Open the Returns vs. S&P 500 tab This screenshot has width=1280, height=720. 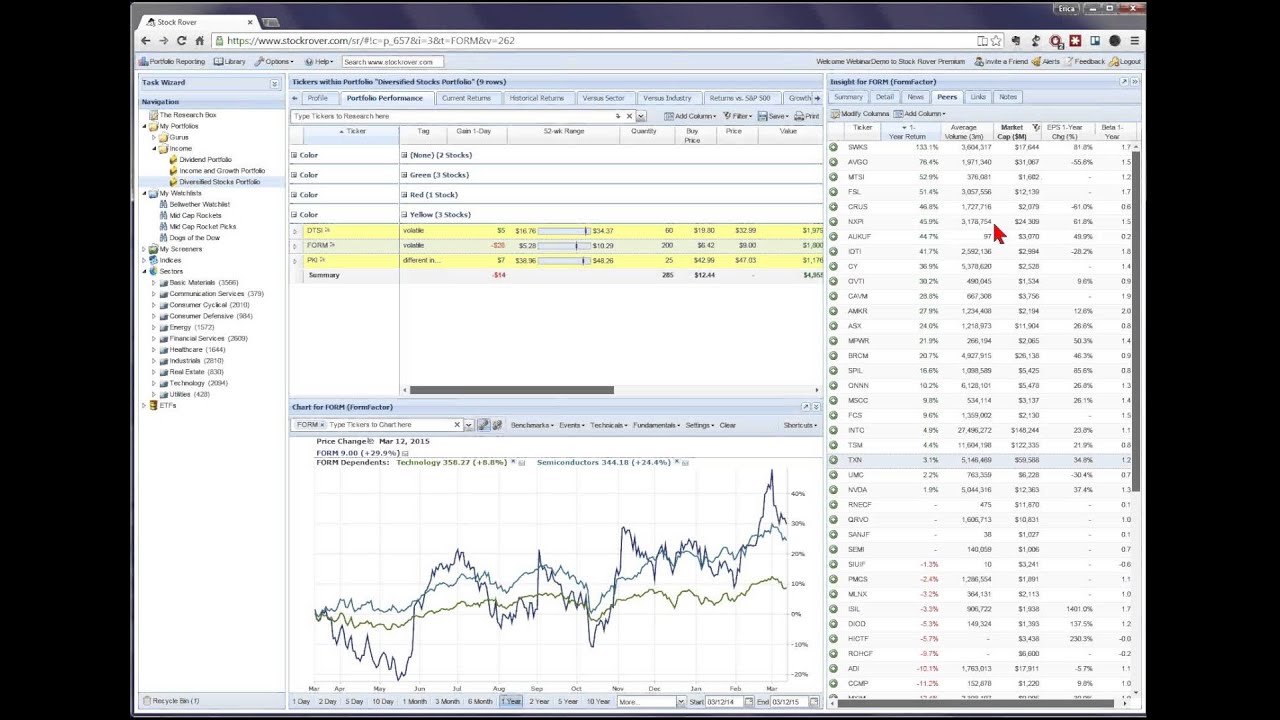[740, 98]
